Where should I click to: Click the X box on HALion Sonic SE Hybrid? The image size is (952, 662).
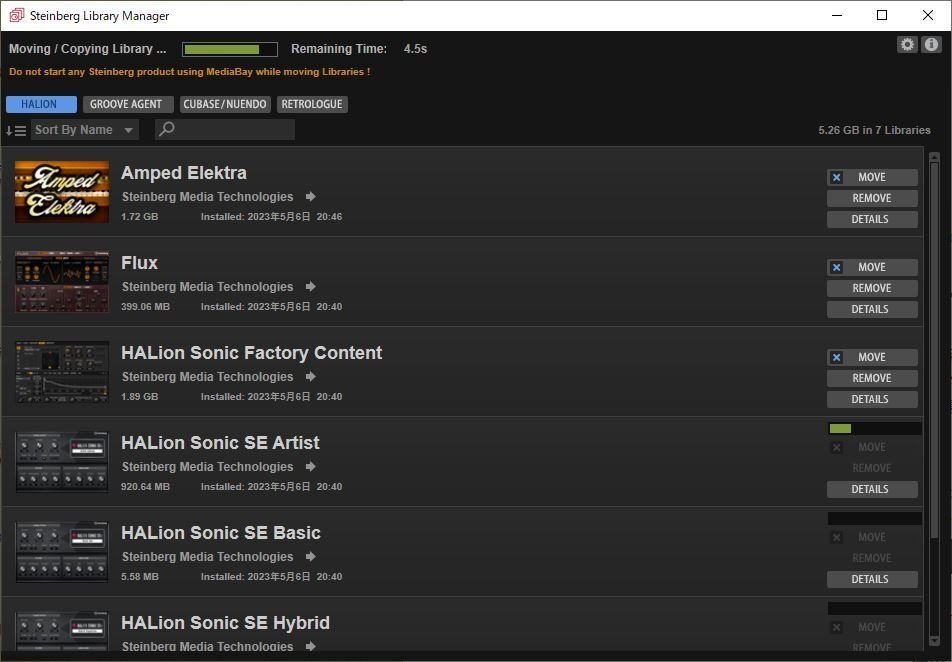(x=836, y=627)
